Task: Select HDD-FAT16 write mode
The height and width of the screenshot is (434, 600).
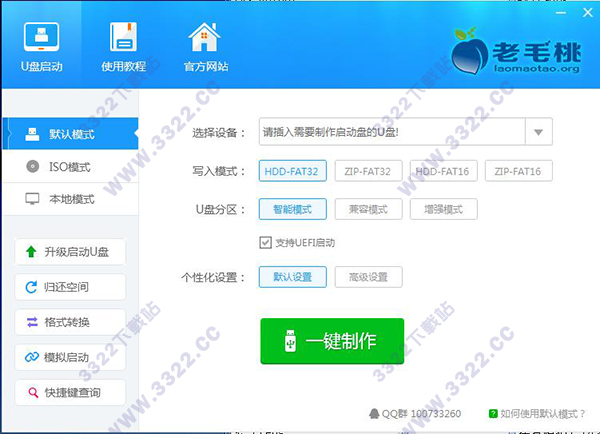Action: (443, 171)
